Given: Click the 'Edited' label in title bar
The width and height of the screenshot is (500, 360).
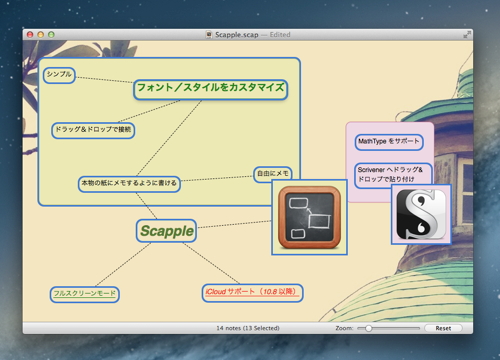Looking at the screenshot, I should 280,35.
